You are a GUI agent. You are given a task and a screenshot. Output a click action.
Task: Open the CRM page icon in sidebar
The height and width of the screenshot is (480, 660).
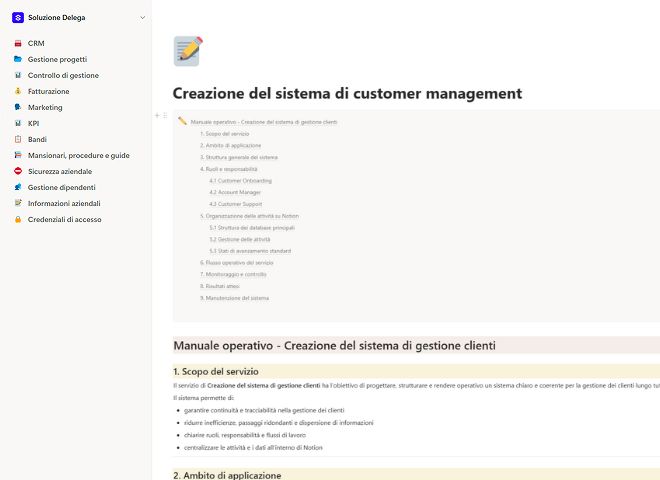(18, 43)
